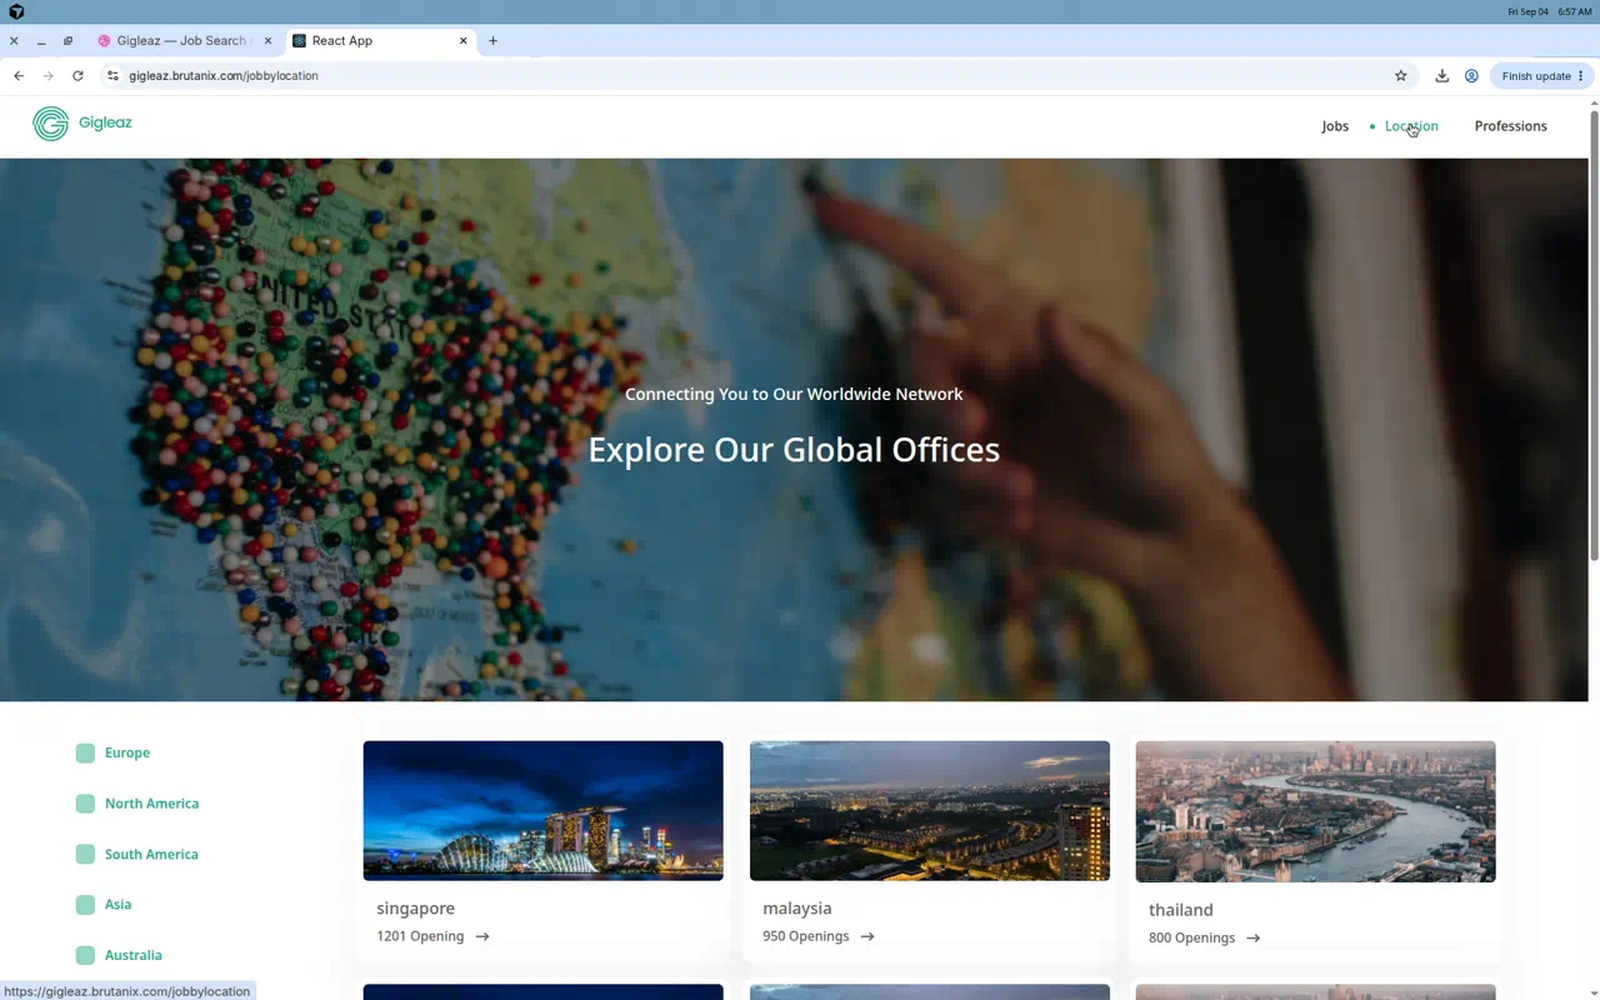This screenshot has width=1600, height=1000.
Task: Click the arrow next to 1201 Opening
Action: click(483, 937)
